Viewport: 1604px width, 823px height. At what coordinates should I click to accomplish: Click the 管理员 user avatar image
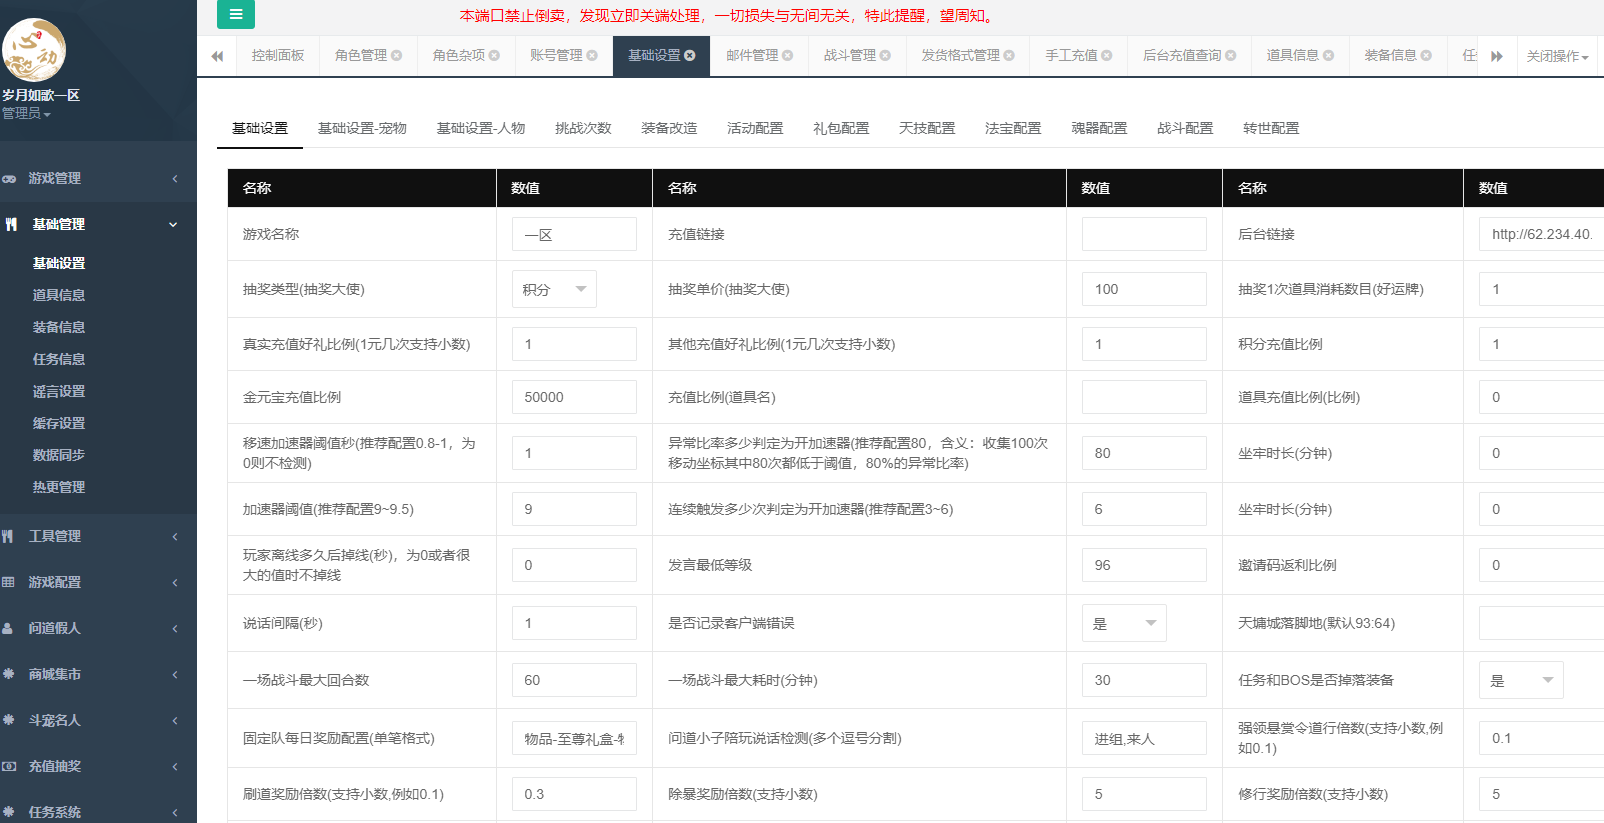point(34,50)
